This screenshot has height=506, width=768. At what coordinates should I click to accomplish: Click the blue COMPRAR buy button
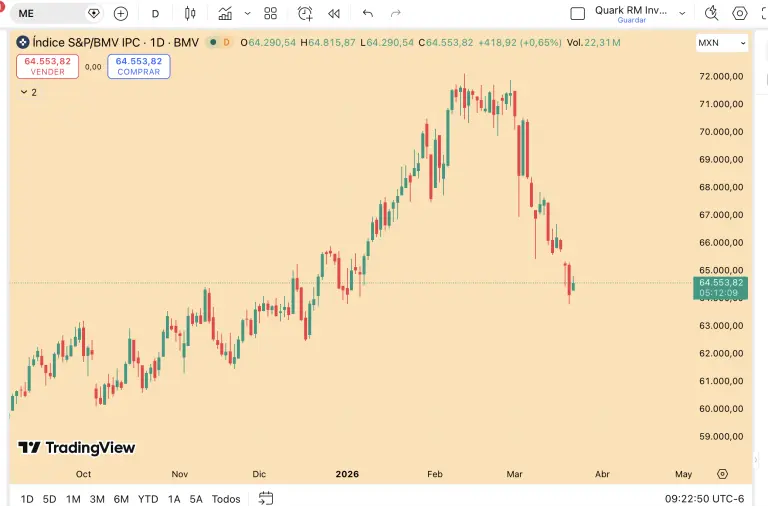pyautogui.click(x=138, y=66)
